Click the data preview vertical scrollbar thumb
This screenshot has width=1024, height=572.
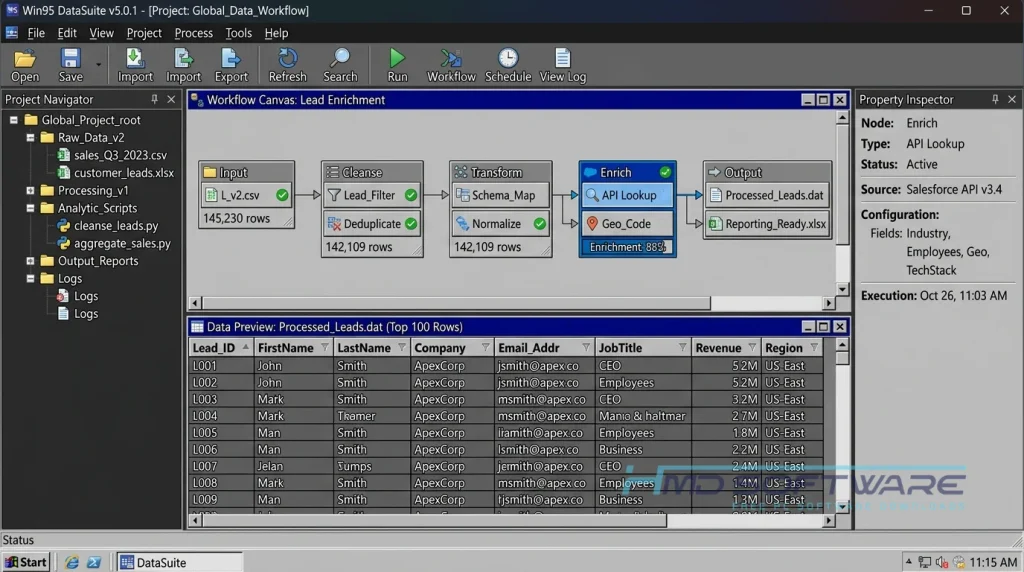[x=842, y=358]
